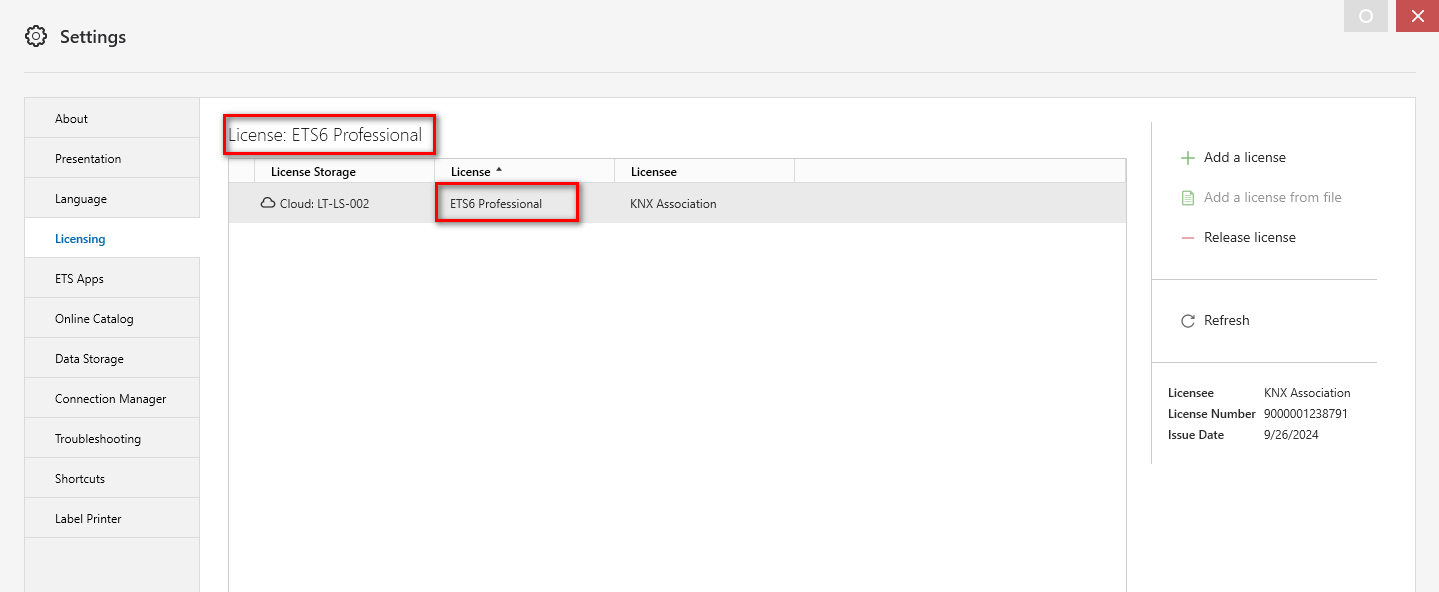Open the Shortcuts tab

click(x=112, y=478)
